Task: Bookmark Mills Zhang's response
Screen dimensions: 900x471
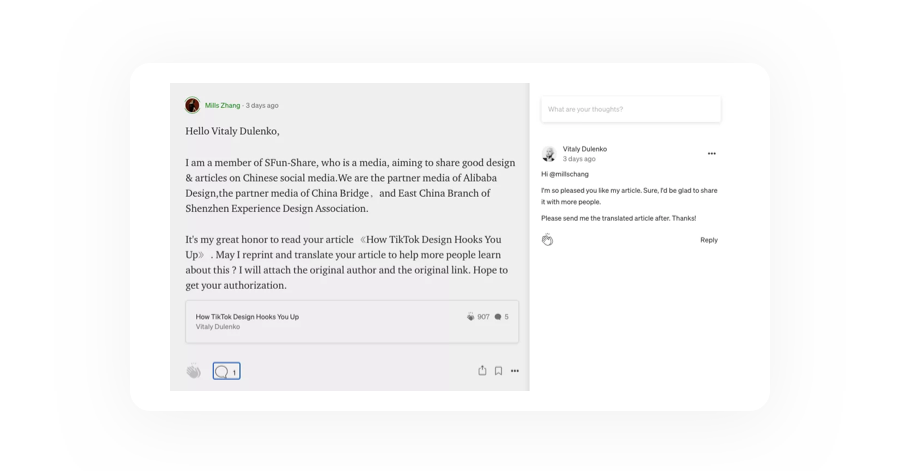Action: coord(498,371)
